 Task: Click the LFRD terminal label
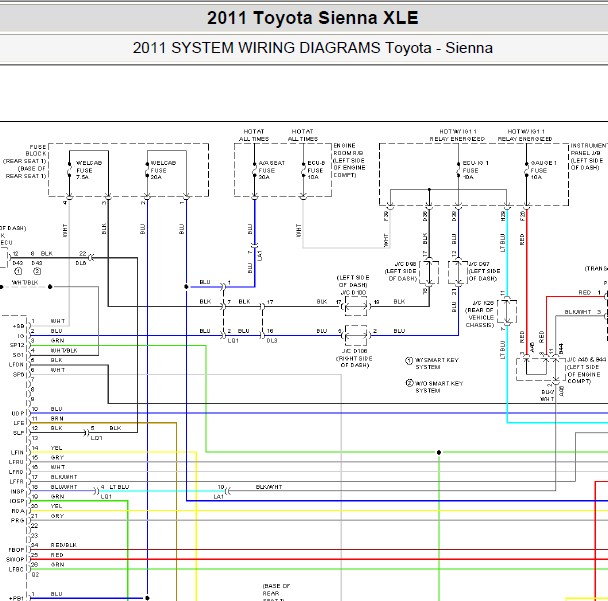point(16,472)
